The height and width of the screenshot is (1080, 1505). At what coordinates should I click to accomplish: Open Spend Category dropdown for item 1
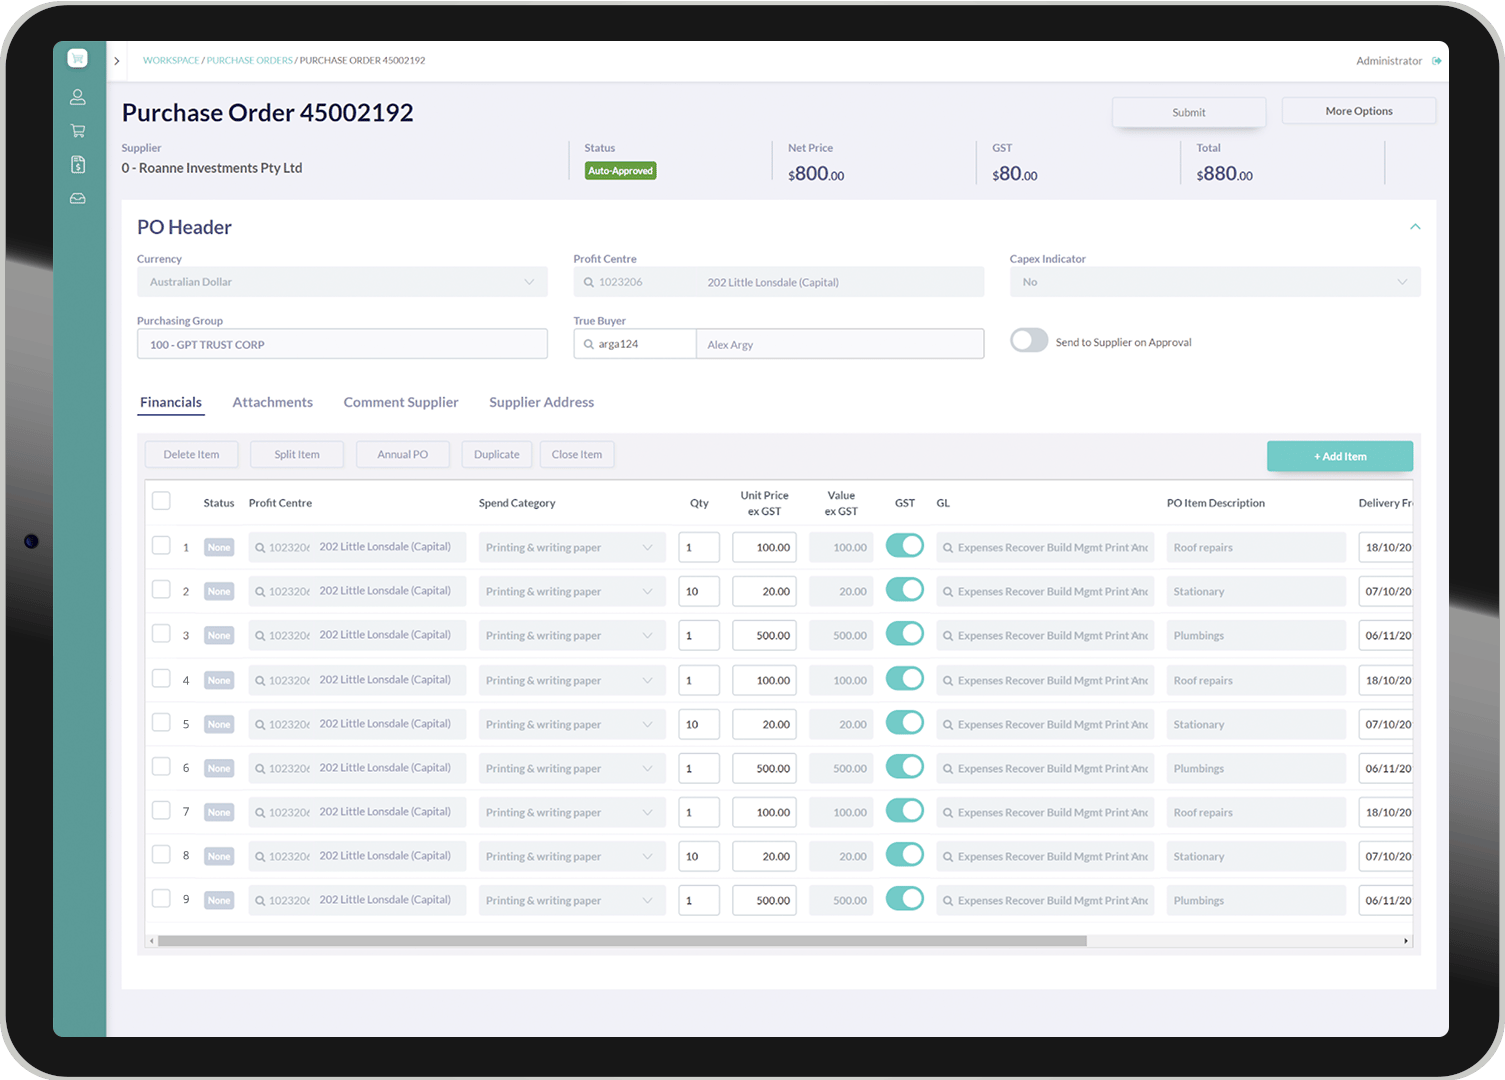(572, 547)
